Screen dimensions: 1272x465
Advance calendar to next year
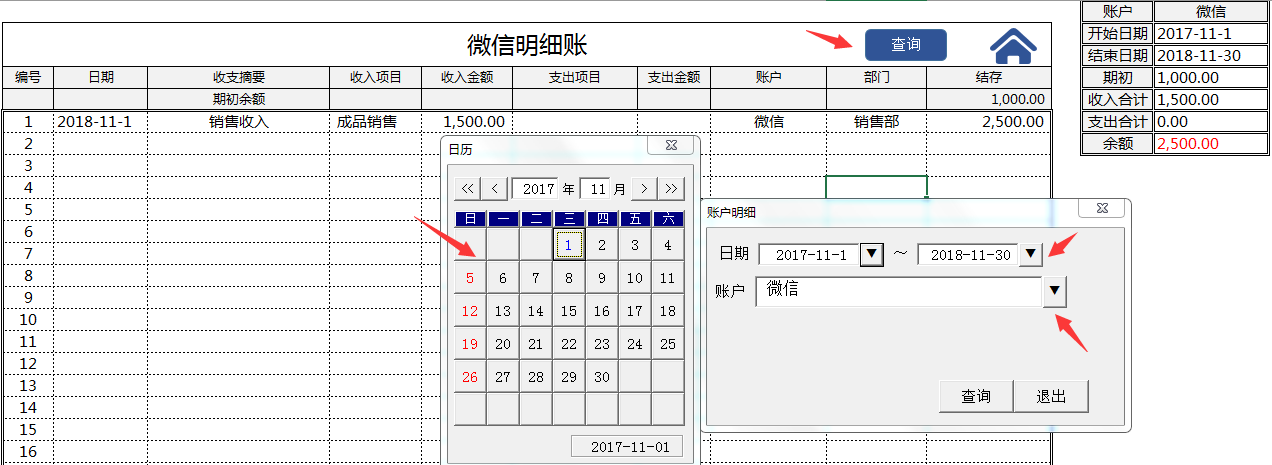coord(672,188)
